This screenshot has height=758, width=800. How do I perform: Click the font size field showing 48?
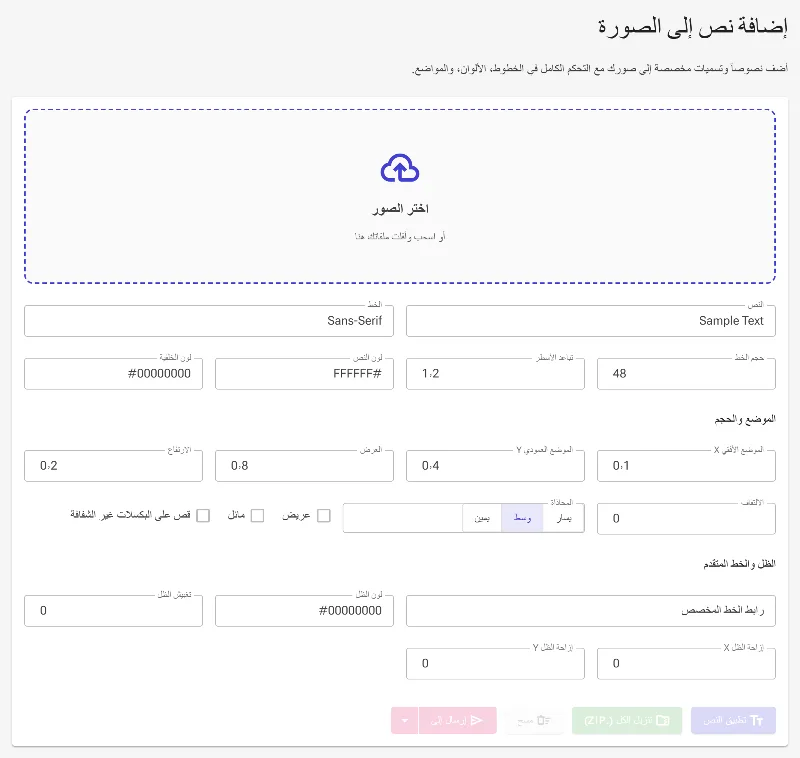click(686, 374)
